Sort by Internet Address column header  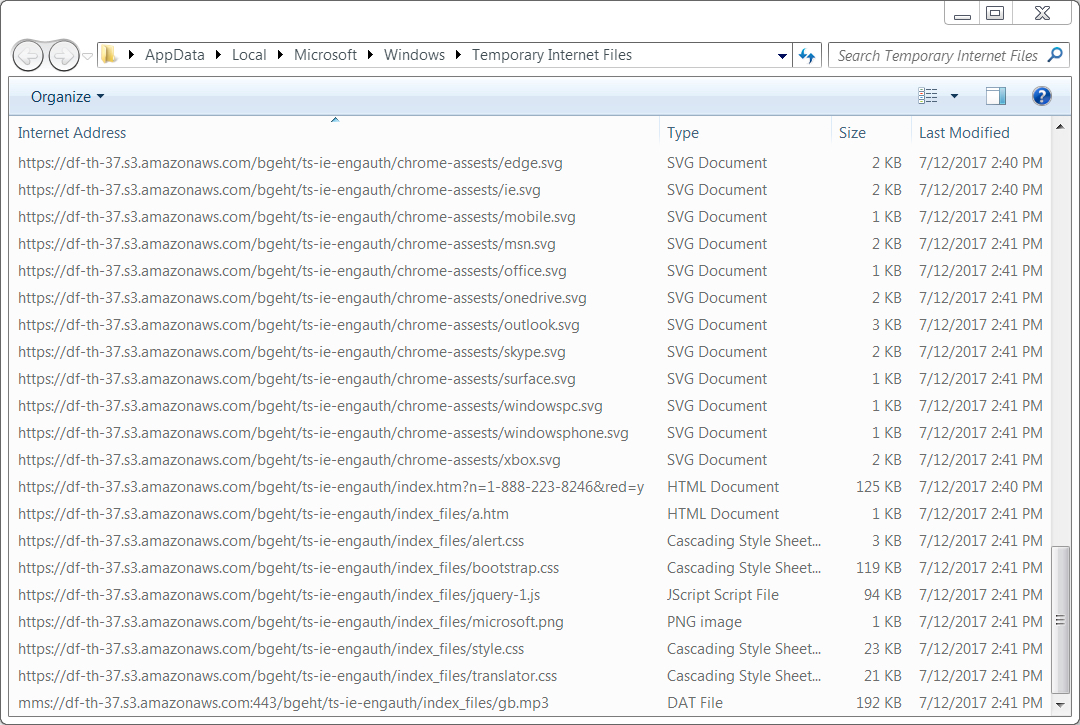pos(334,133)
